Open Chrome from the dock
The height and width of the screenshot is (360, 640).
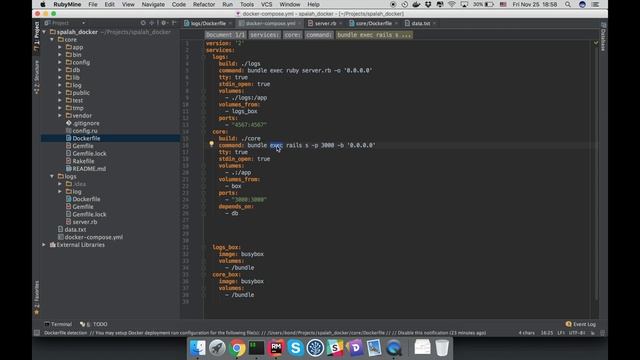(237, 348)
